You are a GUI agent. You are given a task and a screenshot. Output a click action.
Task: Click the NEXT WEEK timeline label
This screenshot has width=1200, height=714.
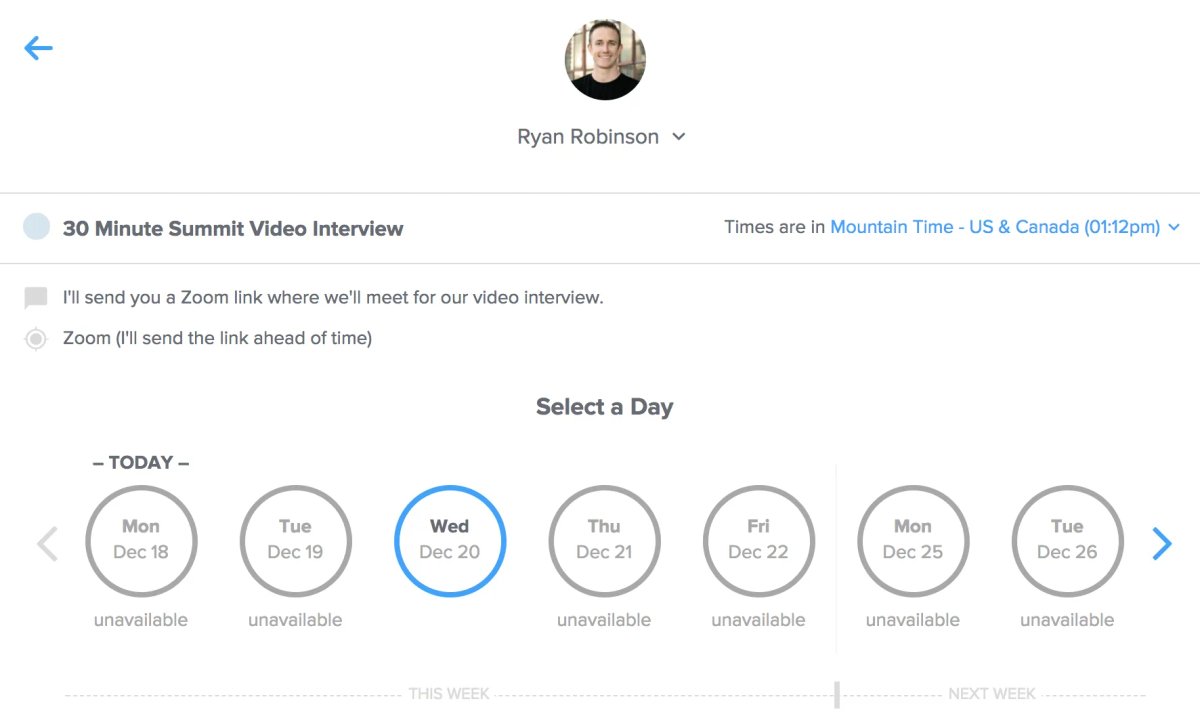pyautogui.click(x=992, y=693)
